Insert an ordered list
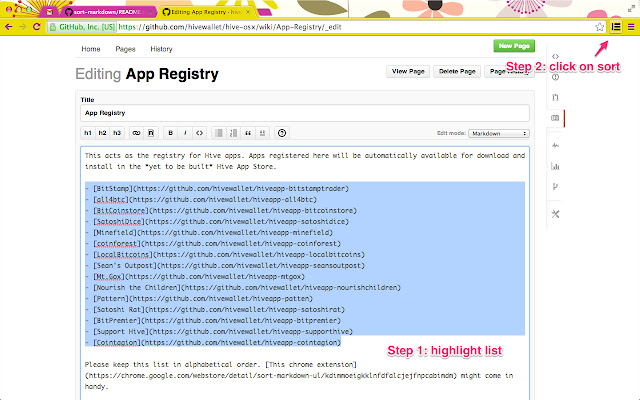640x400 pixels. (233, 133)
